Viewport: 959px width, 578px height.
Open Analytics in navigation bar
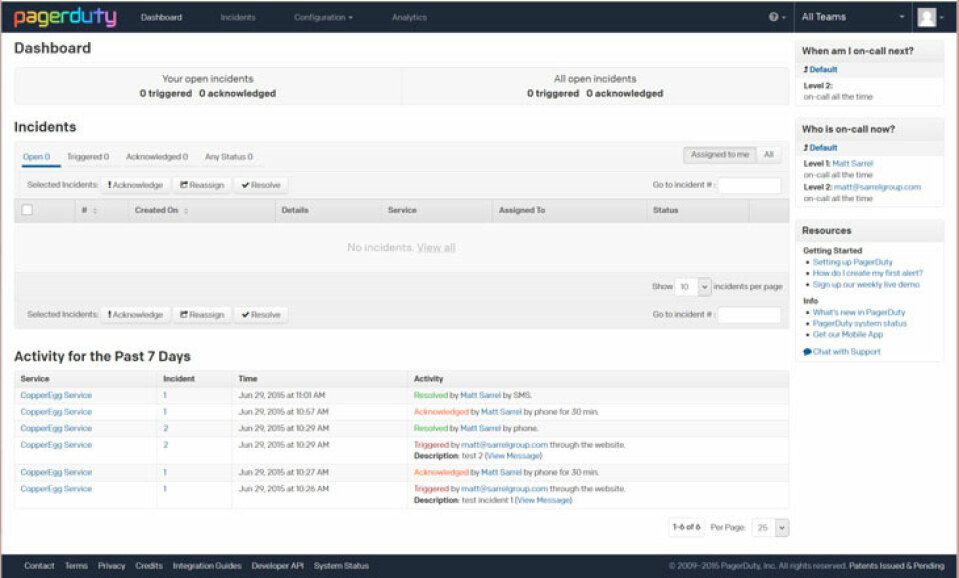[409, 17]
